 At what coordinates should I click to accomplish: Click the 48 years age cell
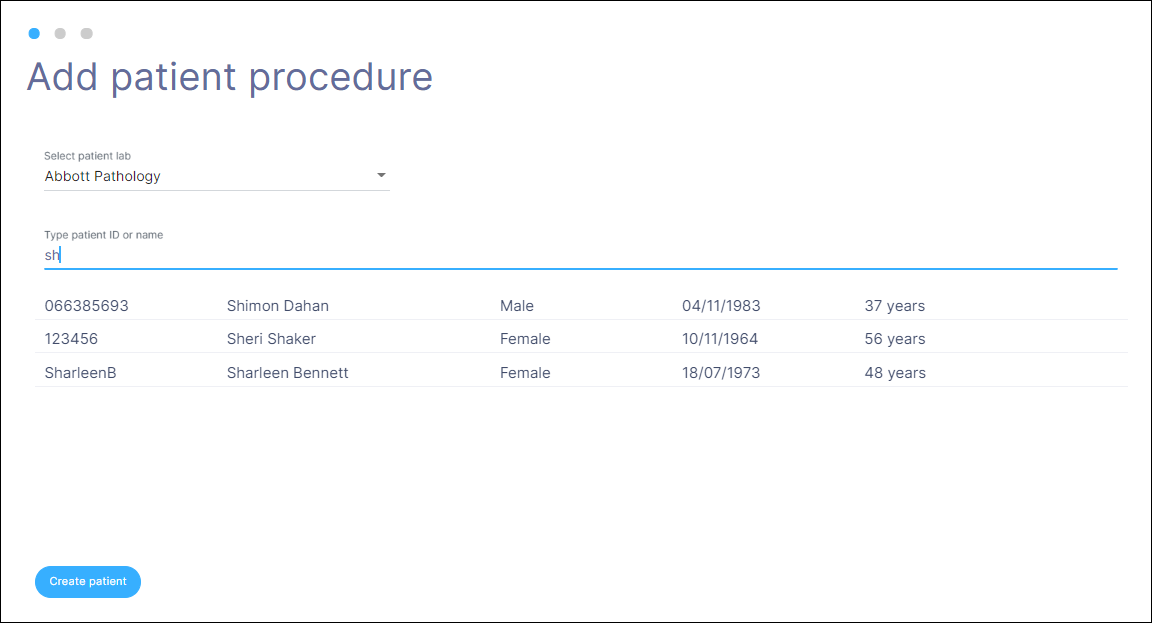(895, 373)
